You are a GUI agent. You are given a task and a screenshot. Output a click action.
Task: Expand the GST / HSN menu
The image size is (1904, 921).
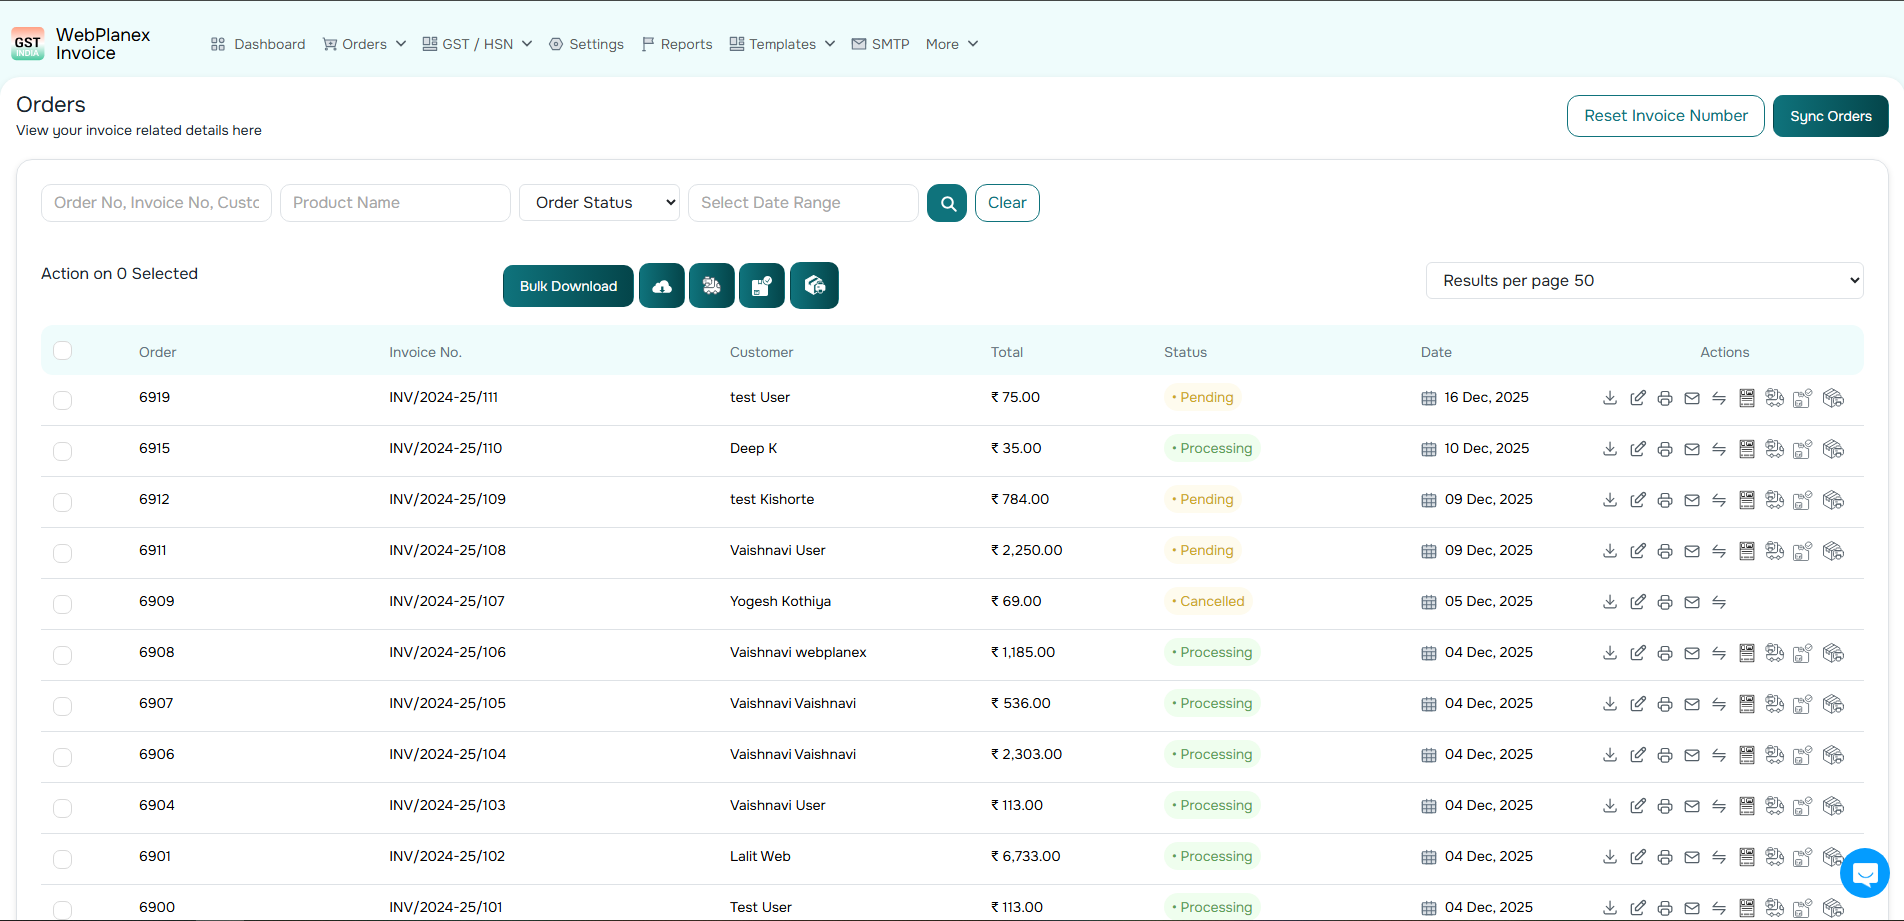coord(477,44)
